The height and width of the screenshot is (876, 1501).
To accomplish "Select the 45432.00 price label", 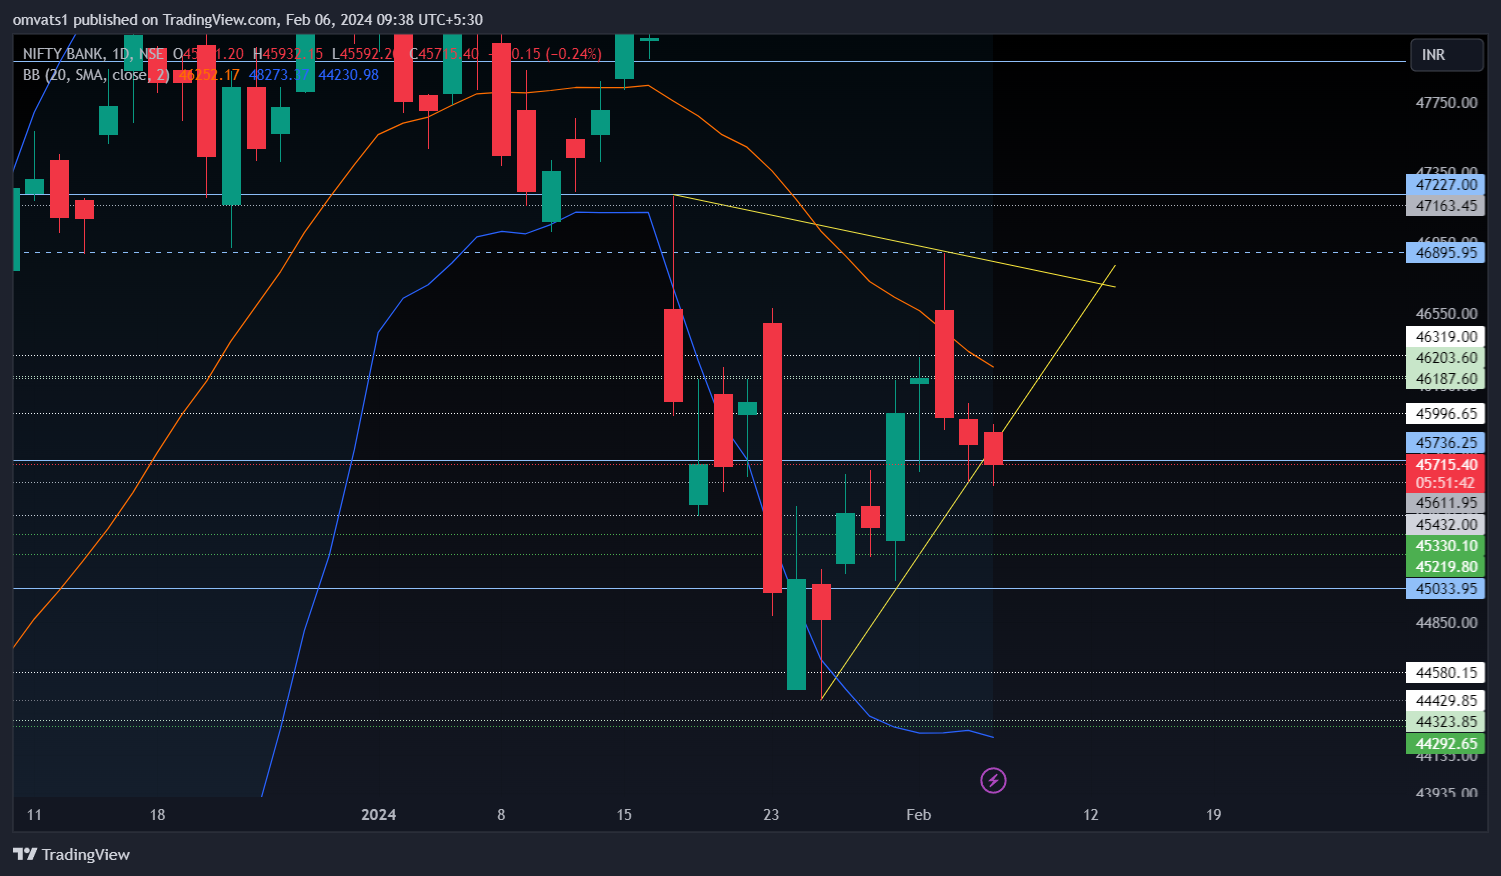I will (x=1445, y=525).
